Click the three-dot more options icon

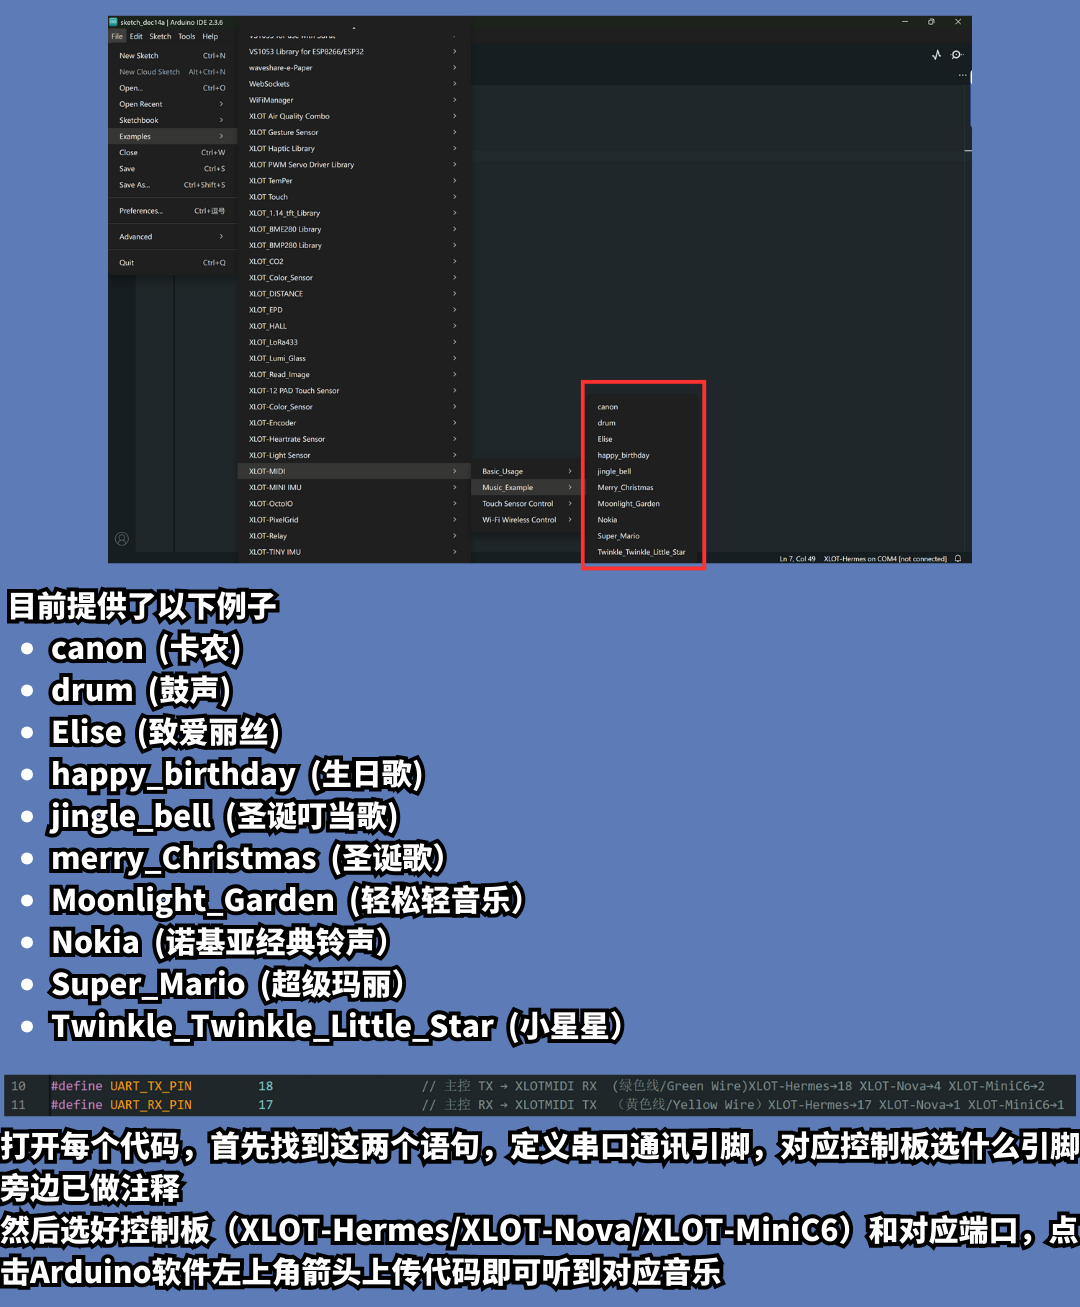[x=962, y=75]
